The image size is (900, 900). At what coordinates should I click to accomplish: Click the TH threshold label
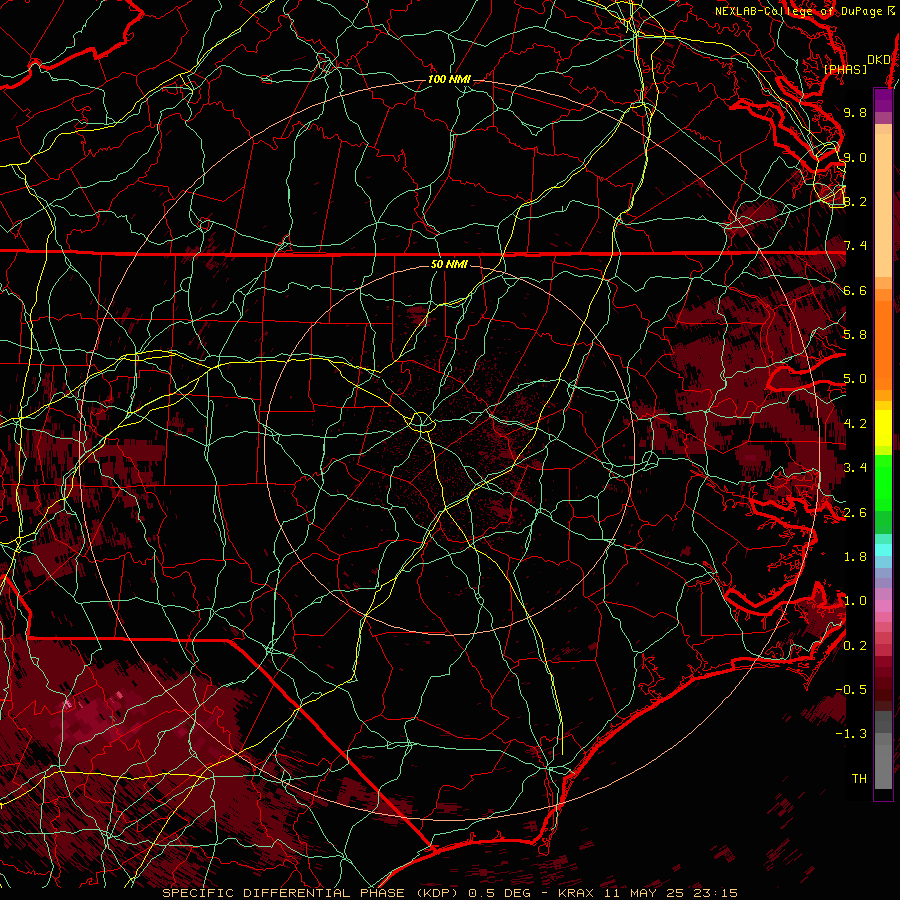(859, 779)
